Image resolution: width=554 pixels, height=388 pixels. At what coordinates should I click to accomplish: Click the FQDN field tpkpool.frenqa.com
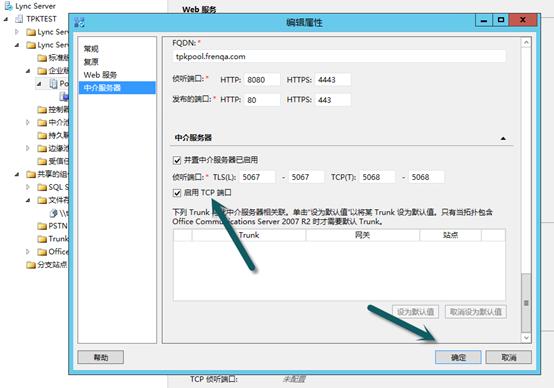339,57
